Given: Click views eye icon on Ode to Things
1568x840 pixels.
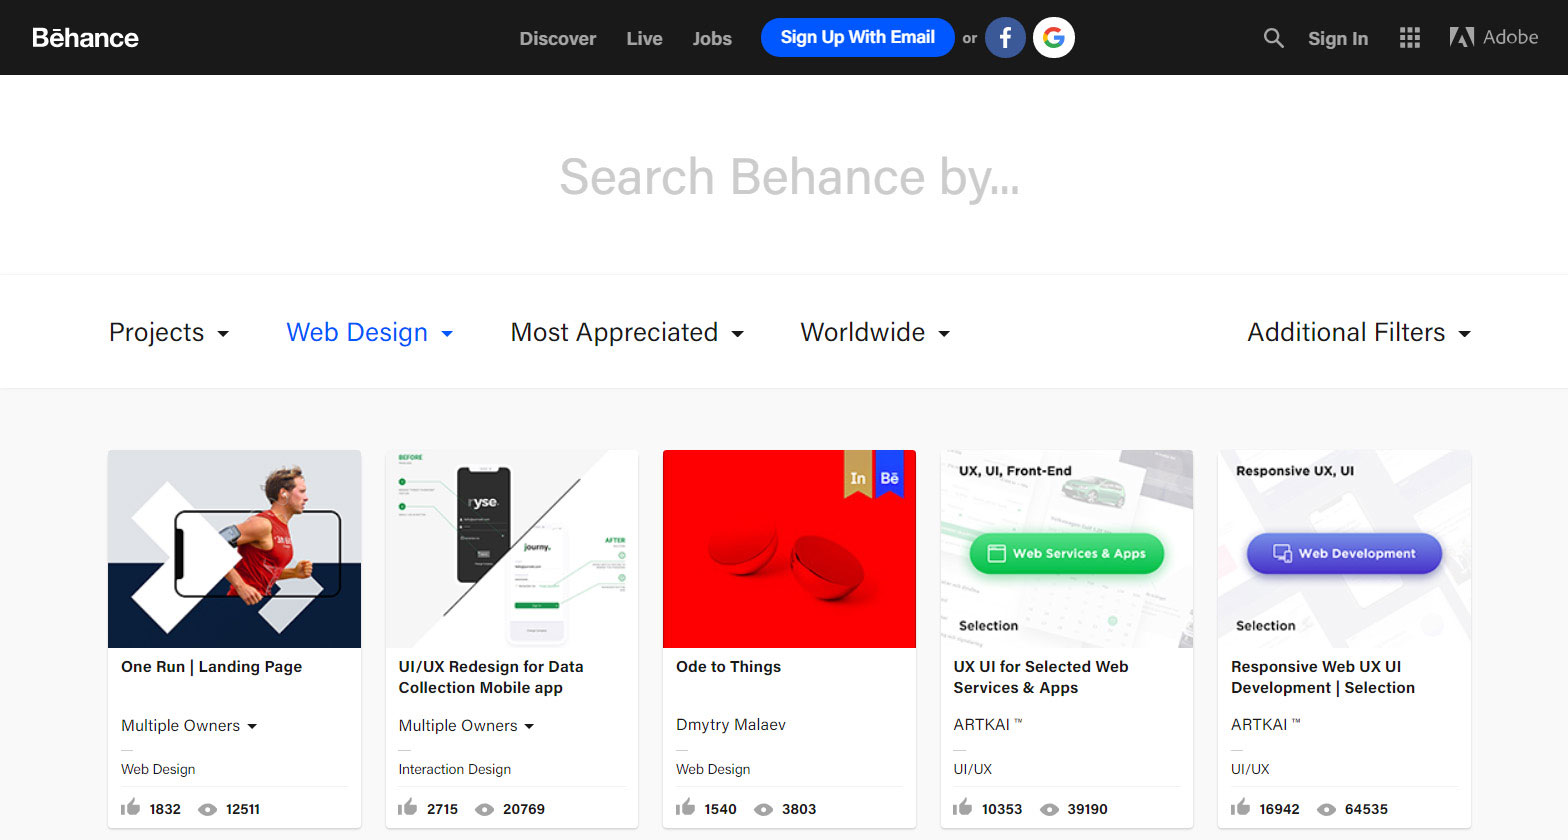Looking at the screenshot, I should 763,809.
